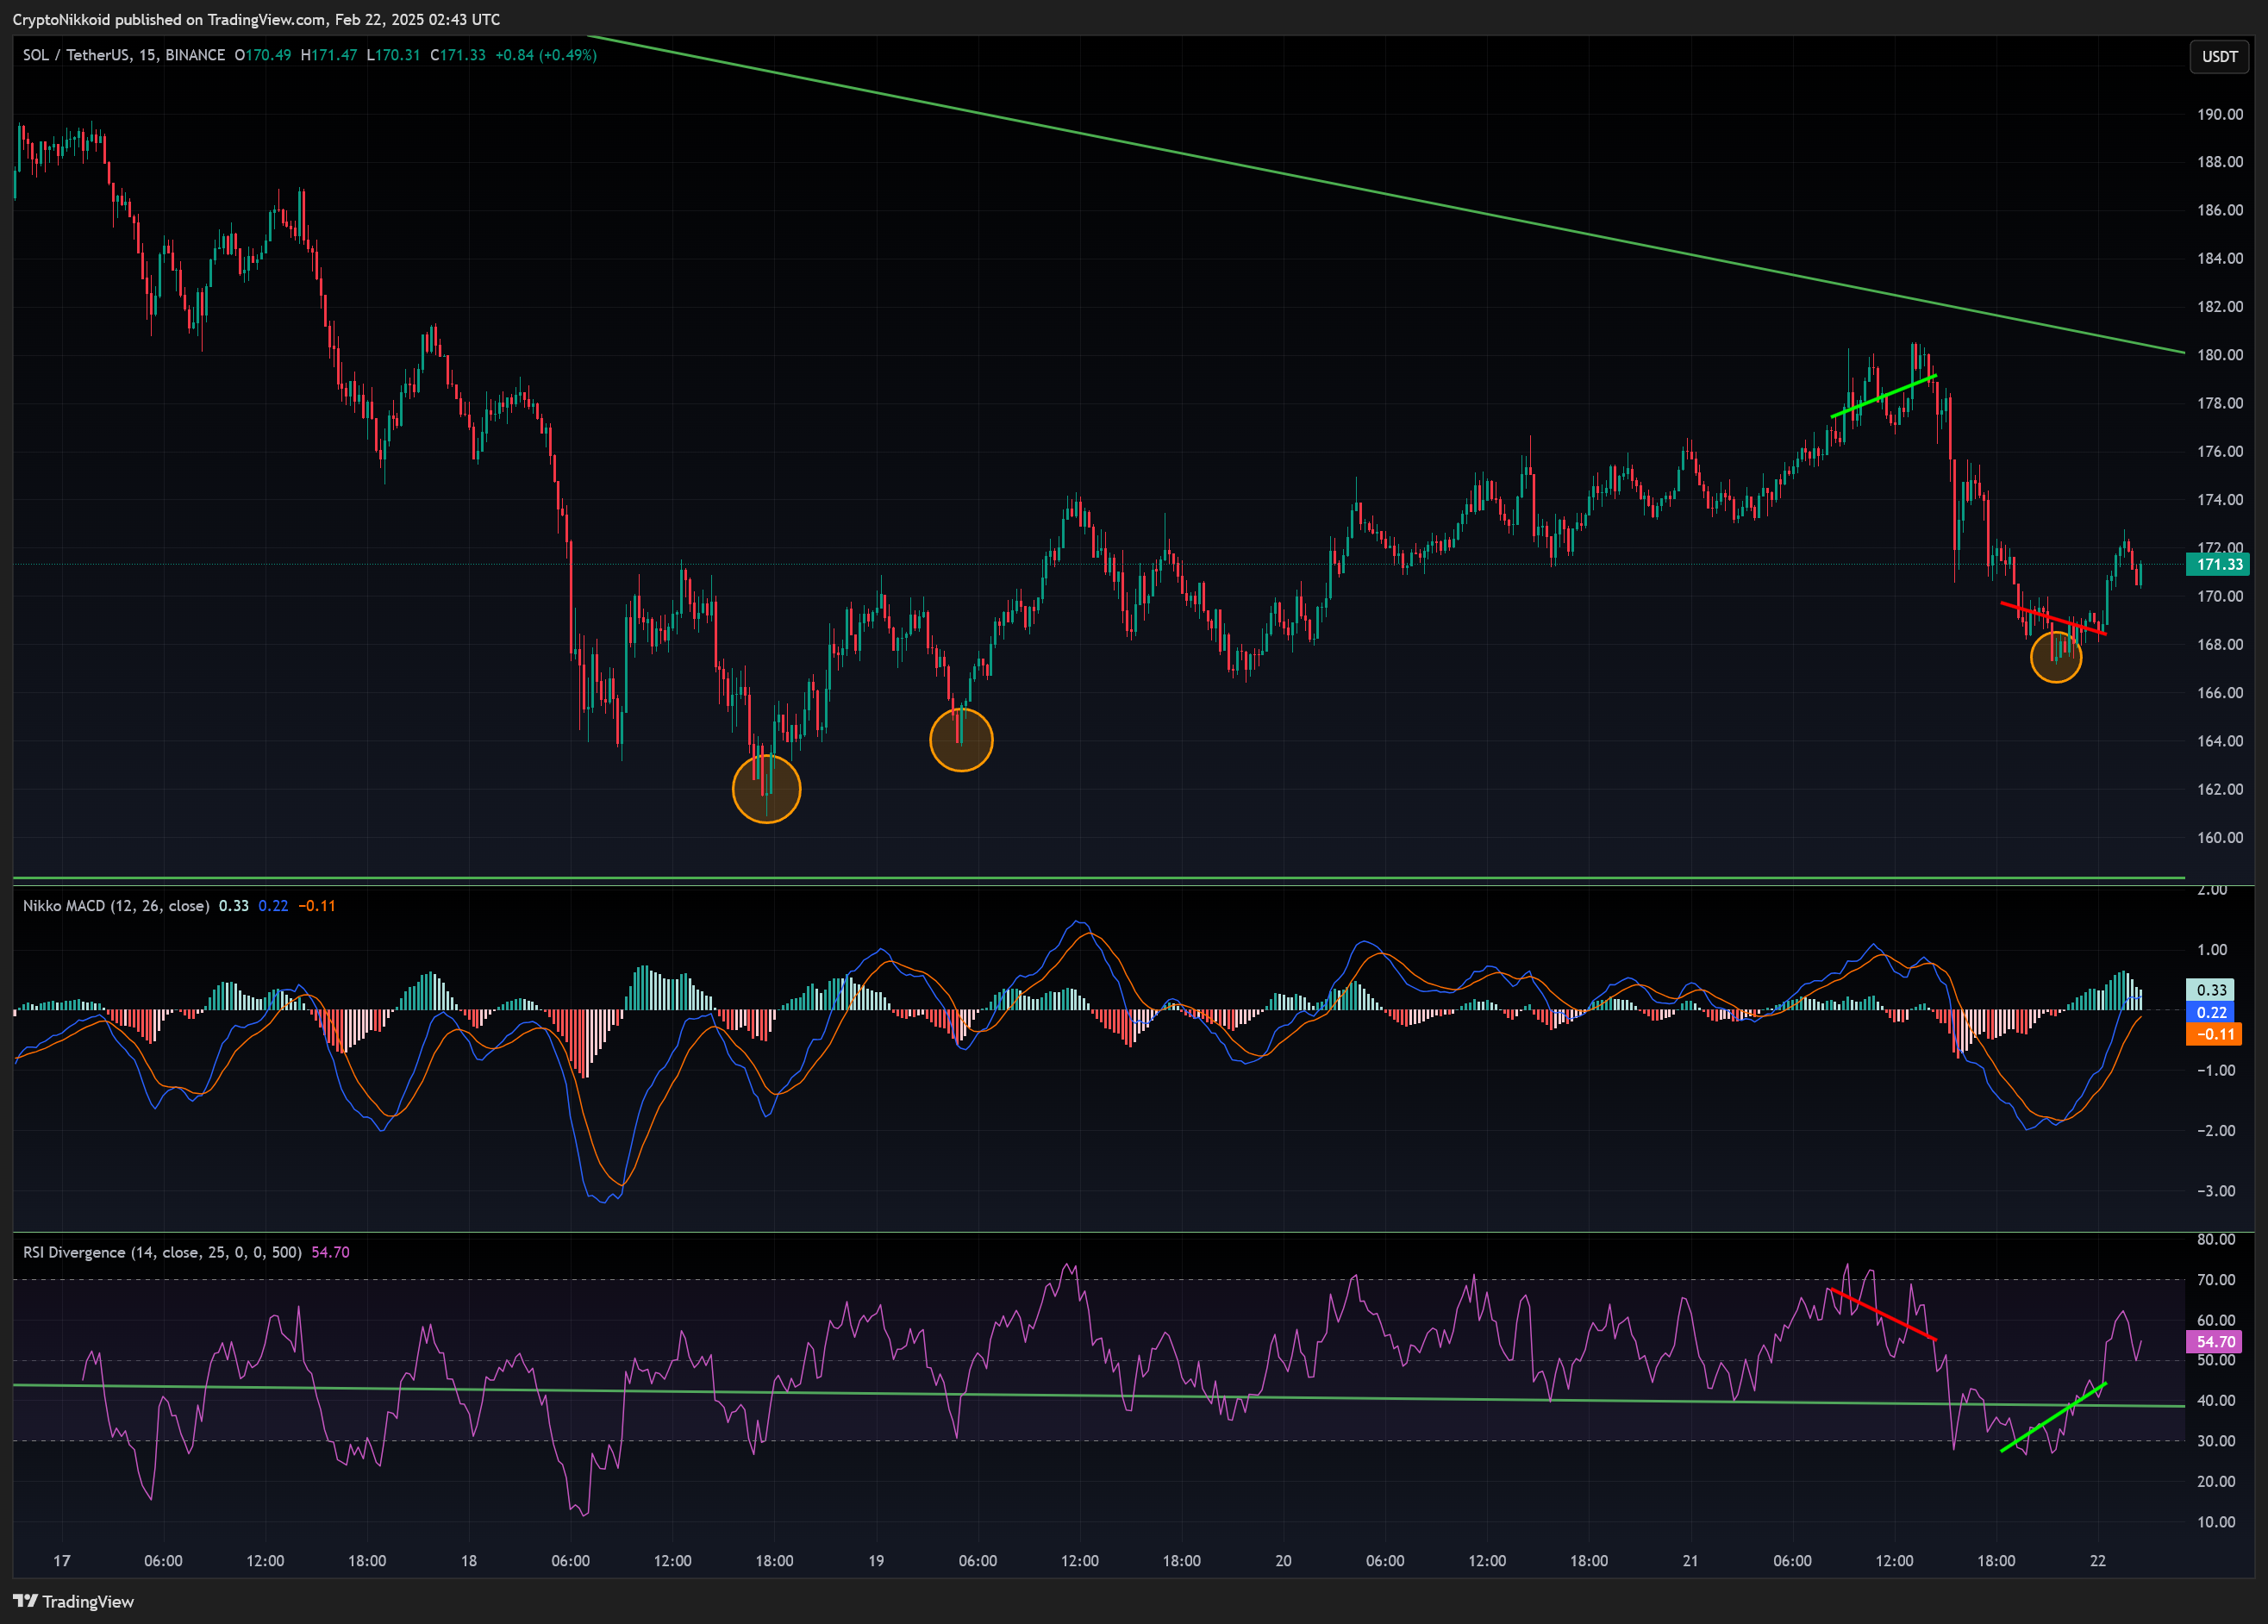This screenshot has width=2268, height=1624.
Task: Click the RSI legend value 54.70
Action: (331, 1252)
